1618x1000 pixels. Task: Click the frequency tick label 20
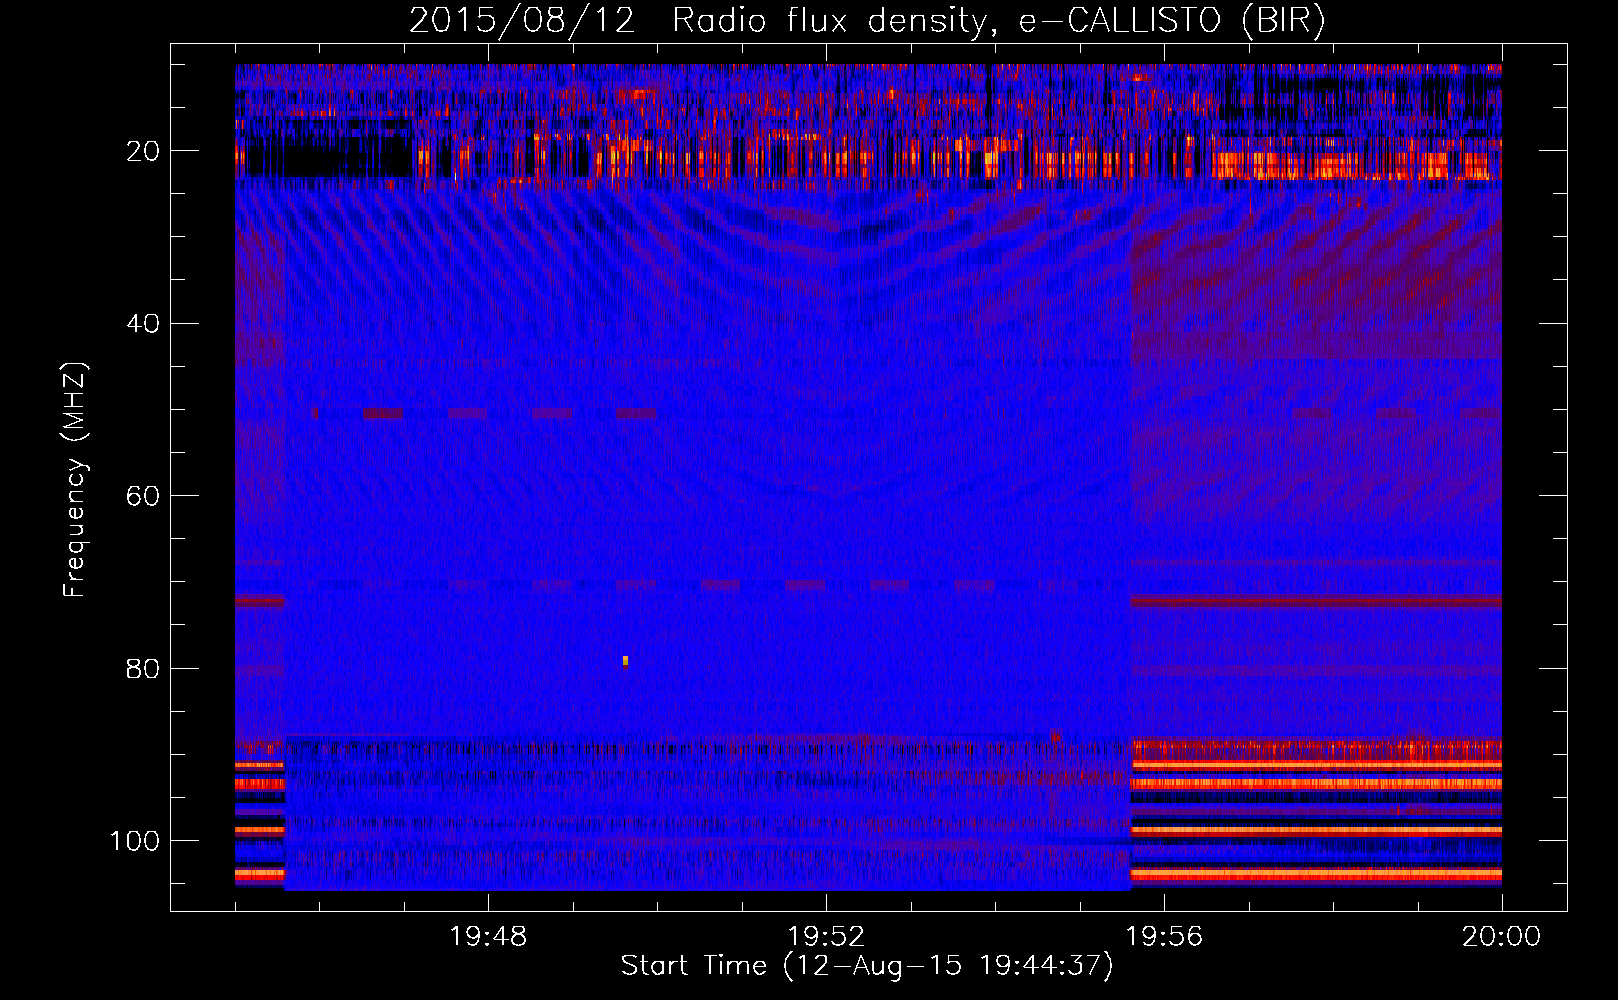(144, 151)
